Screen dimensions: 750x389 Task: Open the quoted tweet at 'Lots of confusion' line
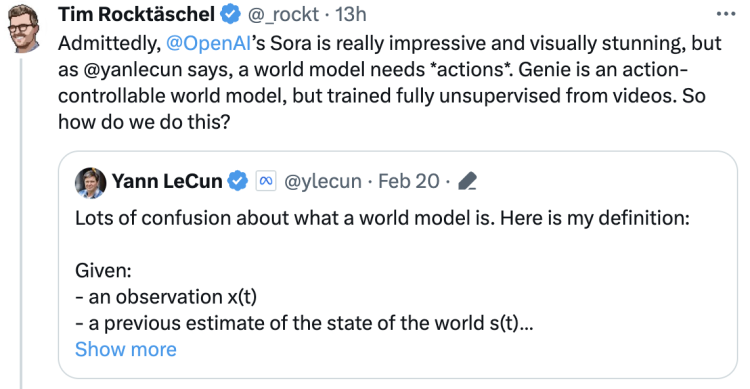pyautogui.click(x=383, y=218)
